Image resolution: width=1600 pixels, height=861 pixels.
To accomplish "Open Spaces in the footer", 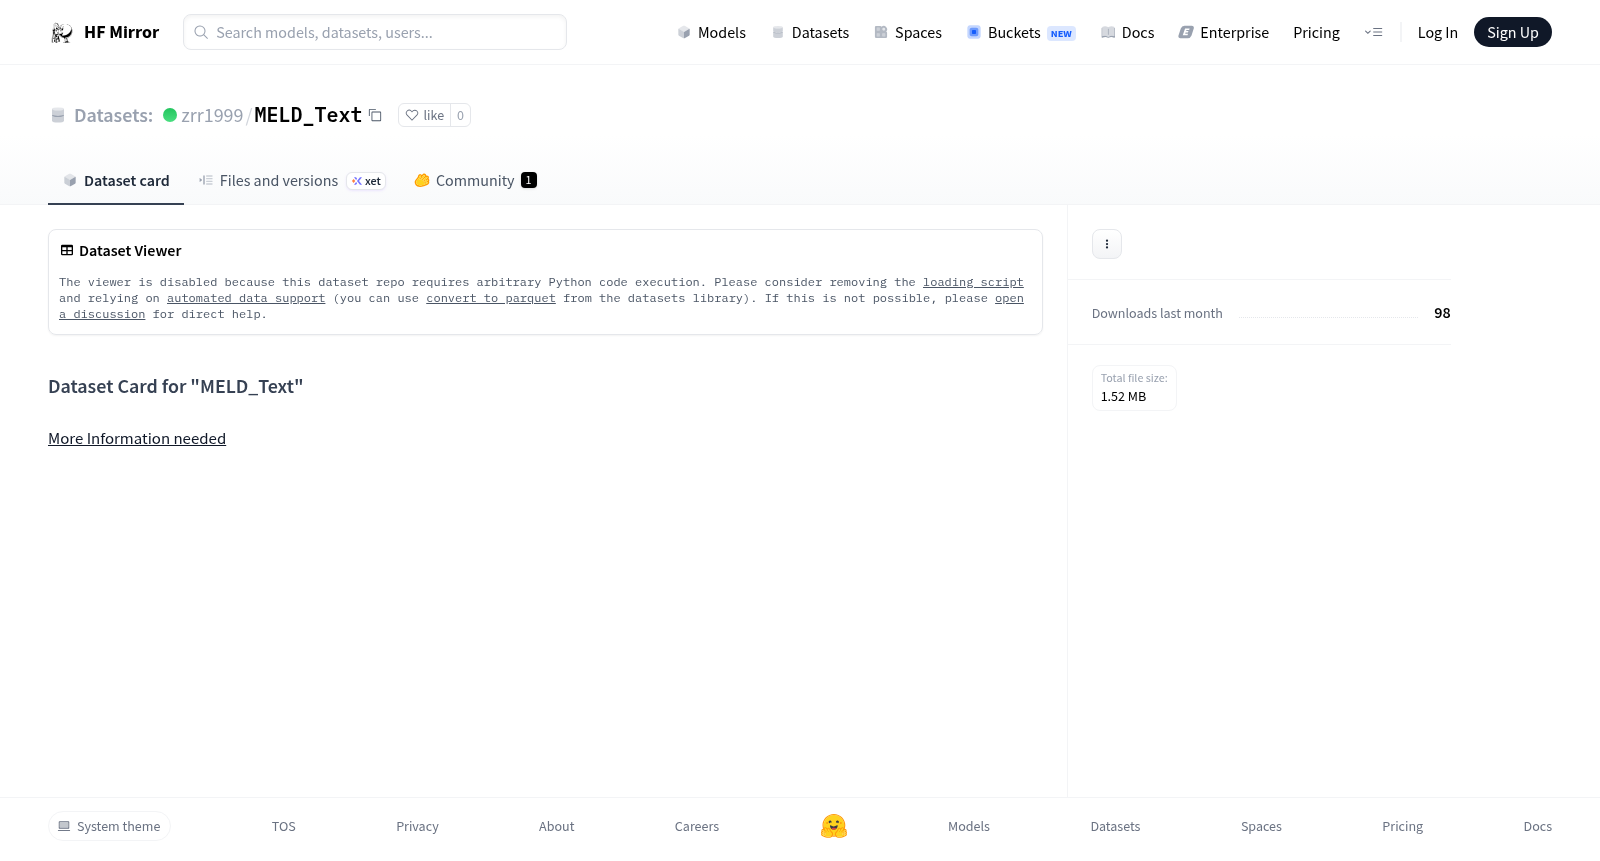I will (1261, 826).
